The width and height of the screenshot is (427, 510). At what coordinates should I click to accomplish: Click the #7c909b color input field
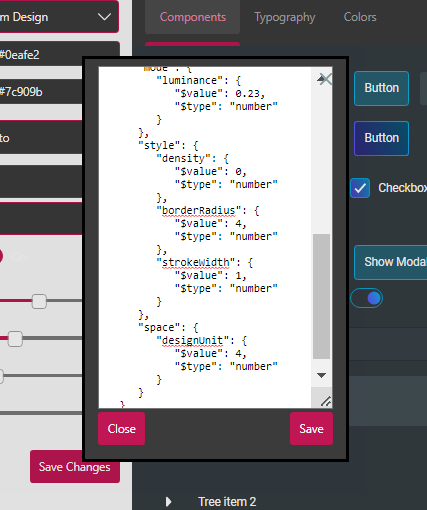[41, 92]
